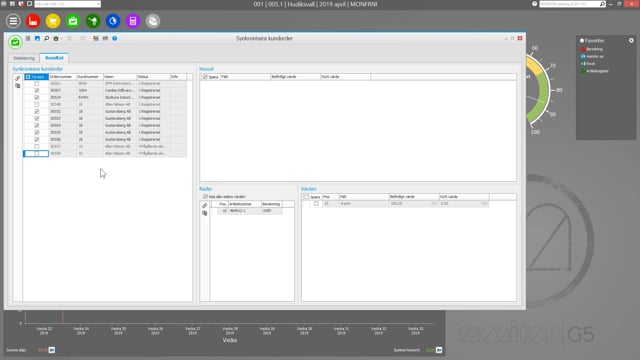Open the red factory manufacturing module
This screenshot has width=640, height=360.
(33, 21)
